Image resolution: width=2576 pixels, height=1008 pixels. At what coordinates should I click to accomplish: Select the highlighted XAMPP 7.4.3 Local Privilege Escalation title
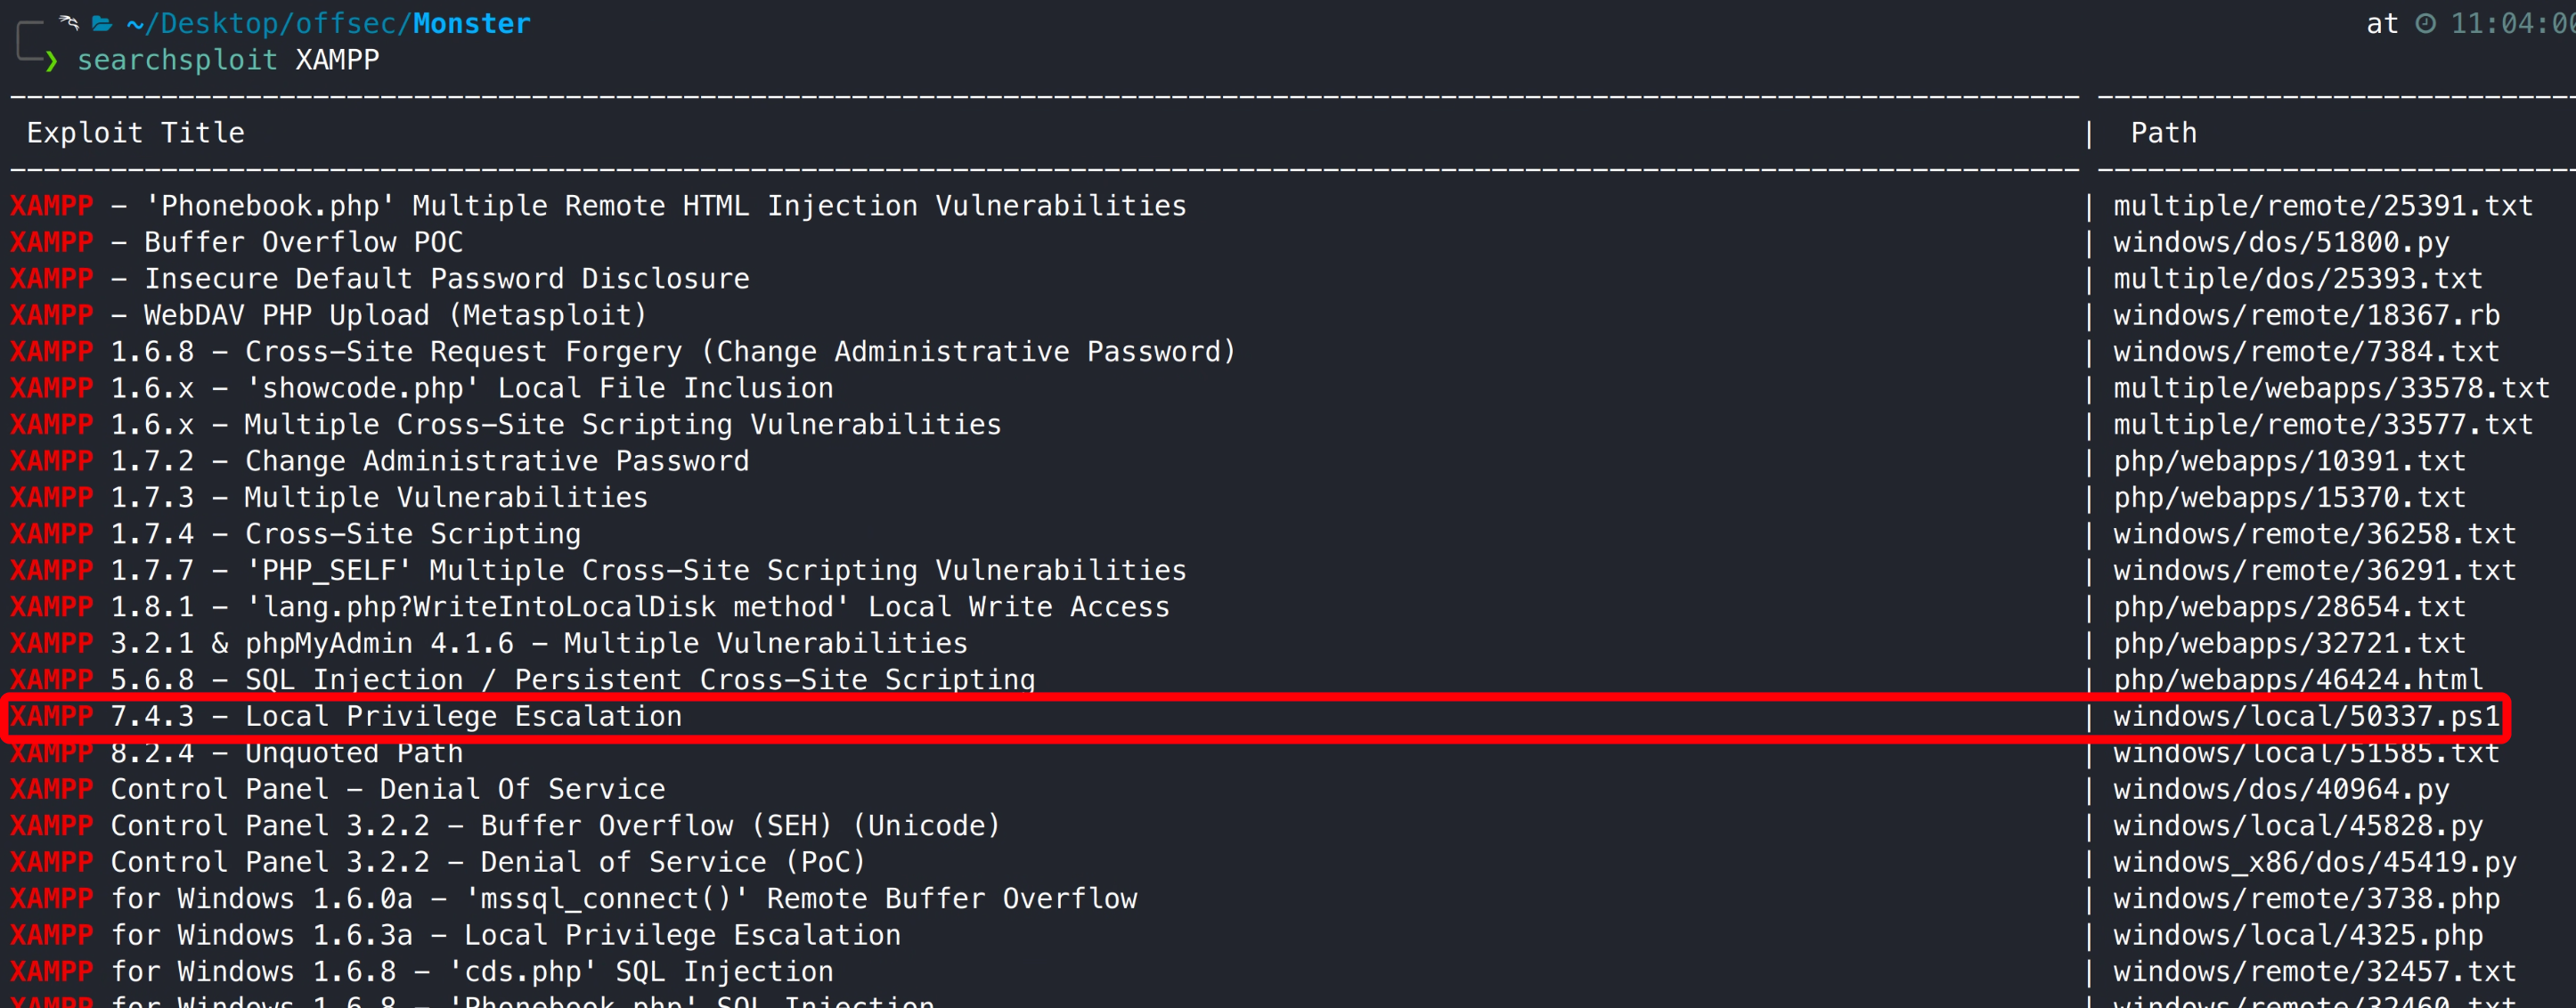(346, 716)
